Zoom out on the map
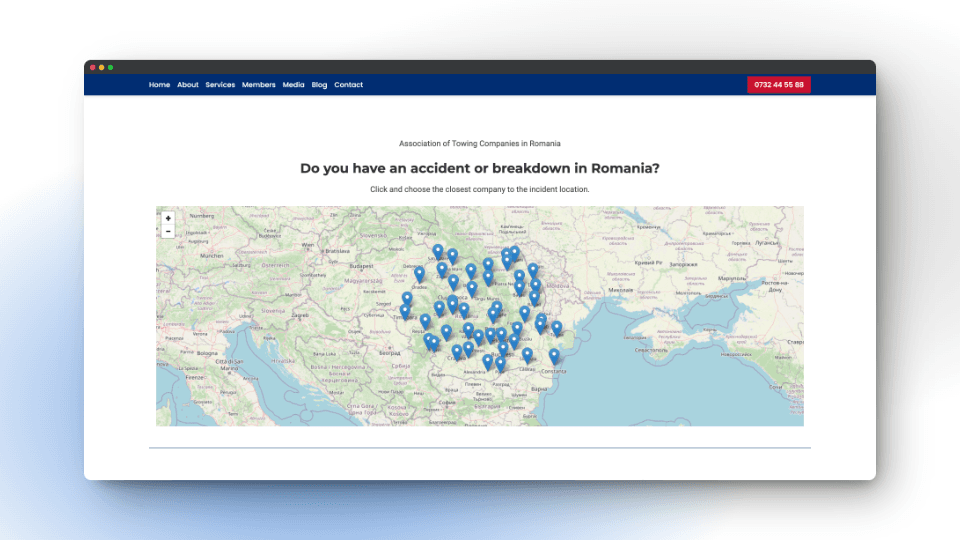The width and height of the screenshot is (960, 540). click(168, 231)
